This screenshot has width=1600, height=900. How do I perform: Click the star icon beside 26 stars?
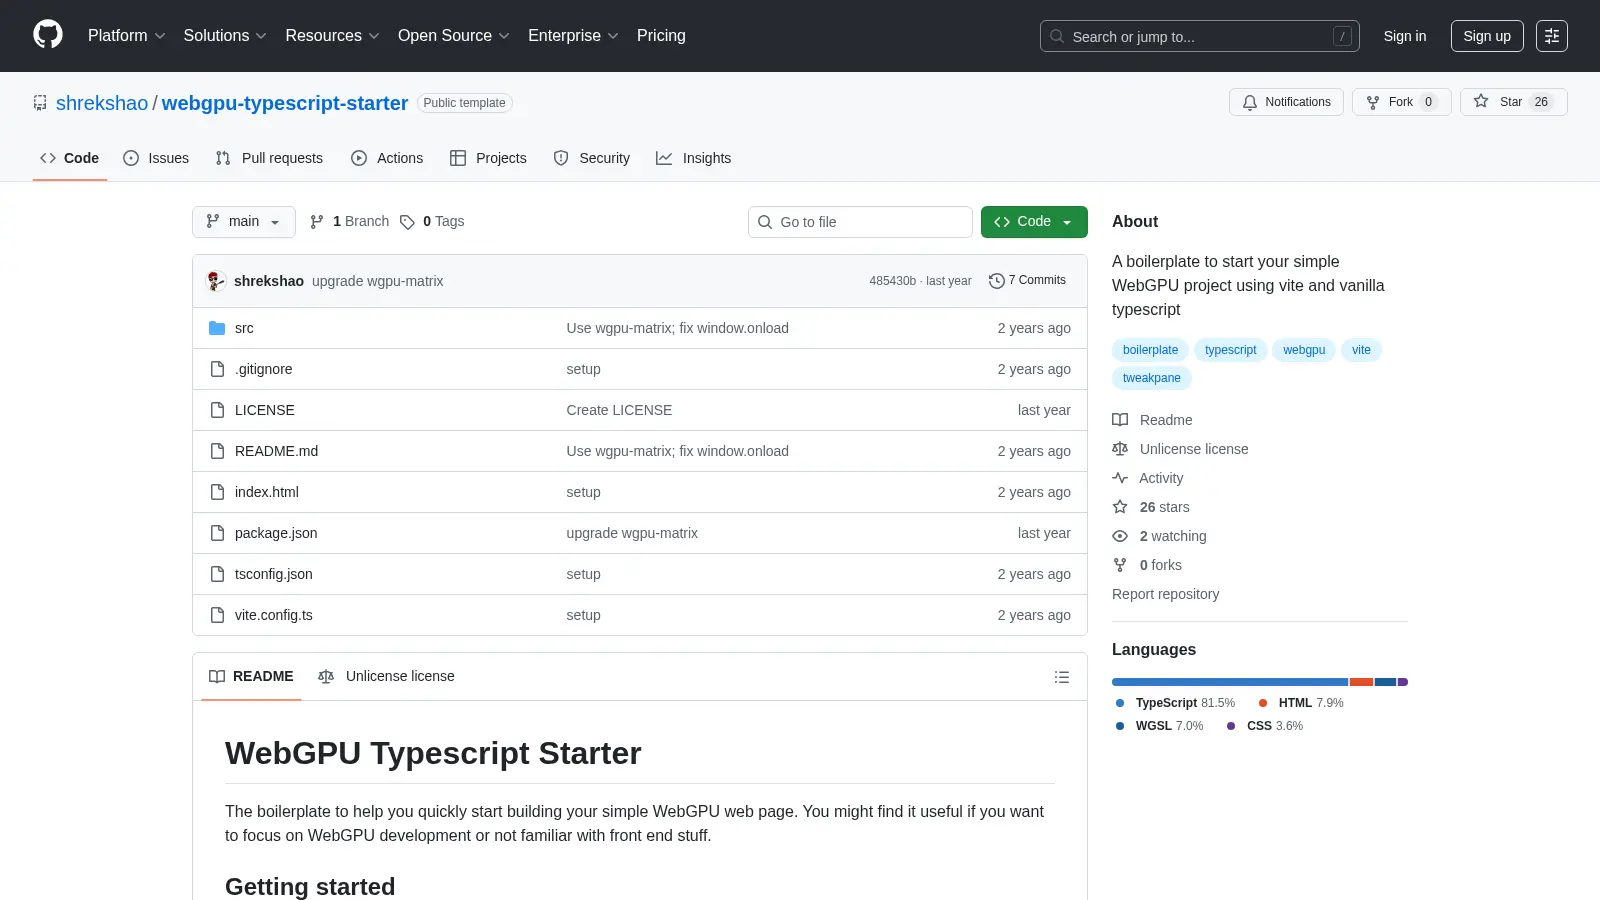[1120, 507]
